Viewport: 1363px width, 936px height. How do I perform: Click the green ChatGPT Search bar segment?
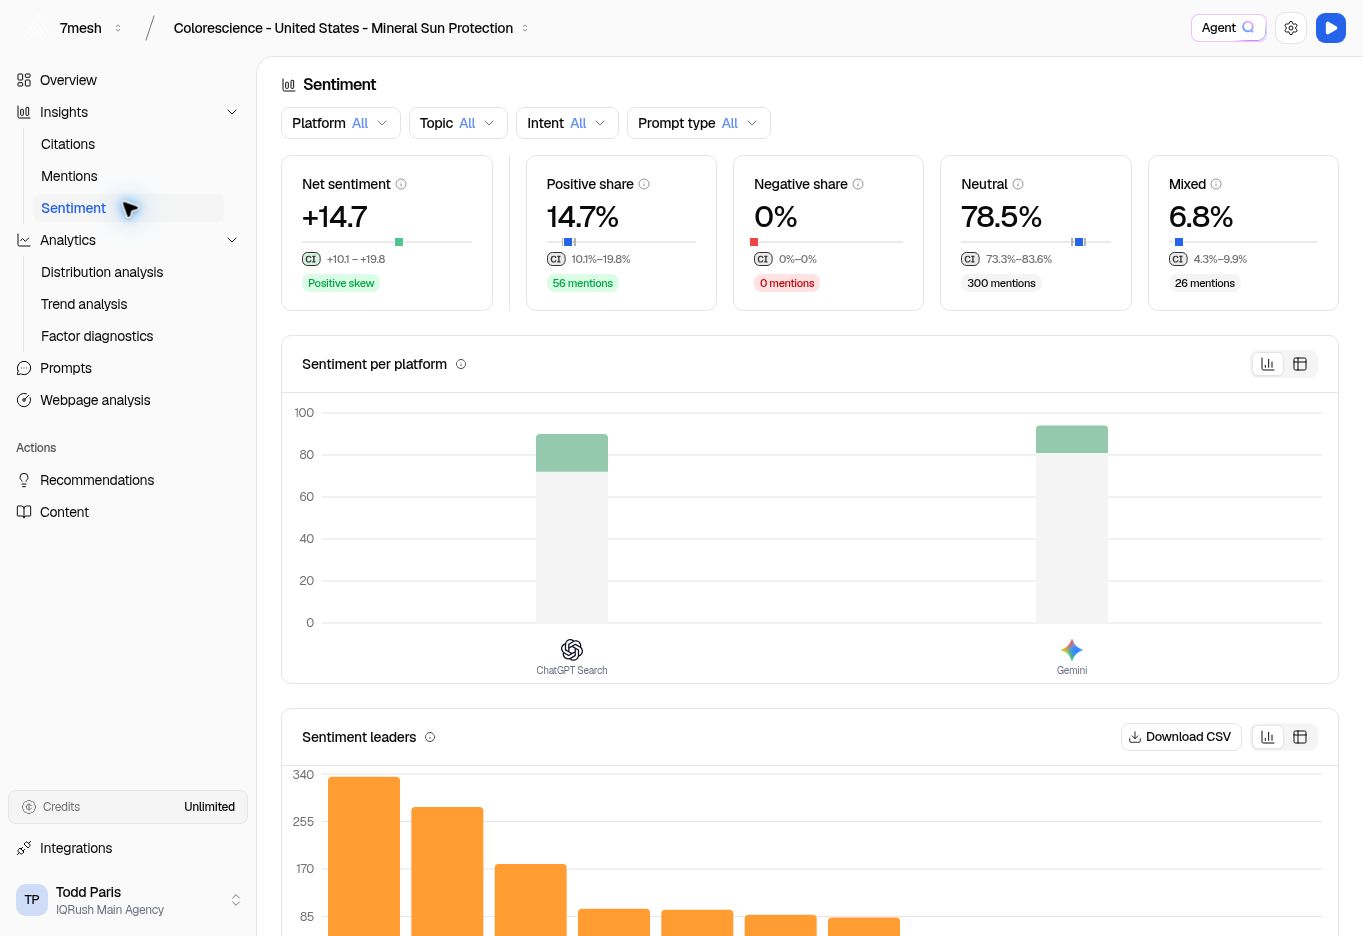[x=572, y=453]
